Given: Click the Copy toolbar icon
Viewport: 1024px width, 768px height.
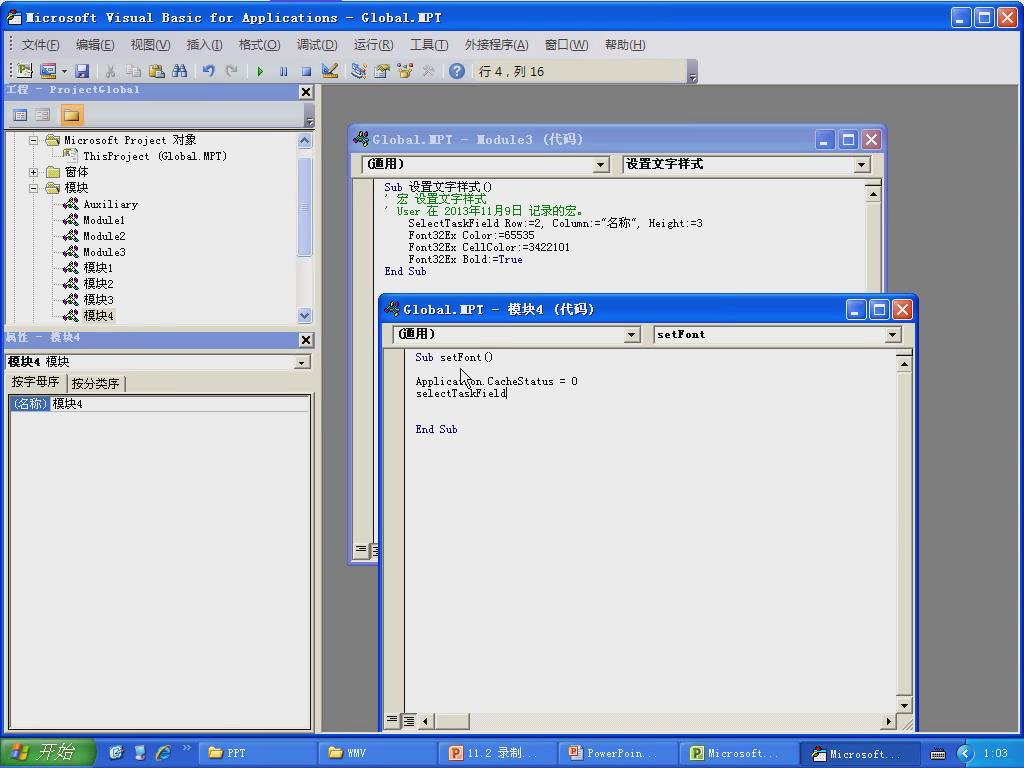Looking at the screenshot, I should tap(133, 71).
